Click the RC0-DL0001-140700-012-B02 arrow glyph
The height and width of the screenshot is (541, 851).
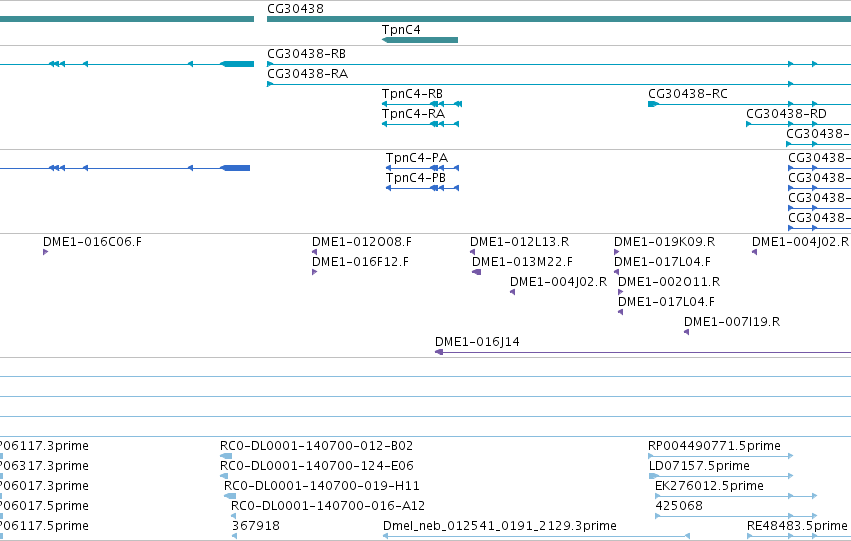226,456
